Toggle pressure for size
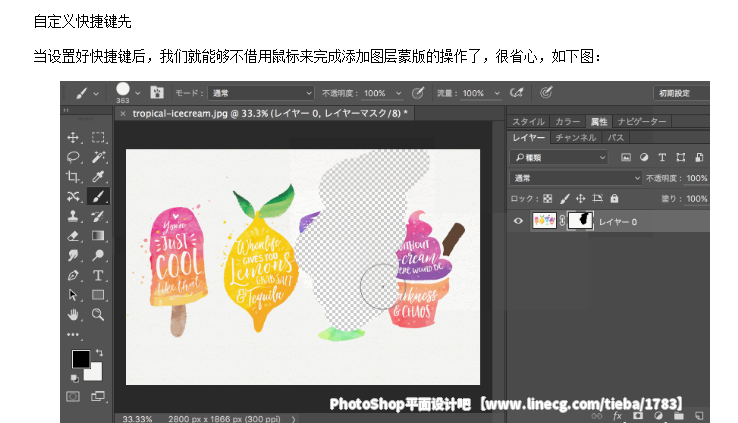The image size is (738, 423). tap(546, 93)
